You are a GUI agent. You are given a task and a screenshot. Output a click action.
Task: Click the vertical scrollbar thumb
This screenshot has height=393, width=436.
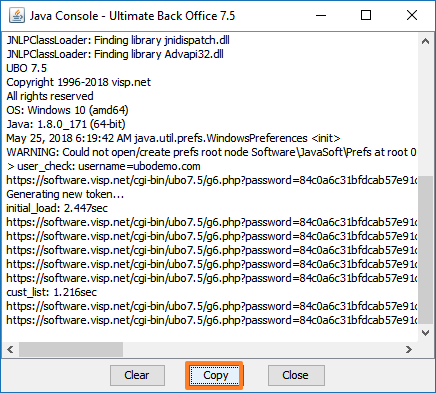click(x=425, y=250)
